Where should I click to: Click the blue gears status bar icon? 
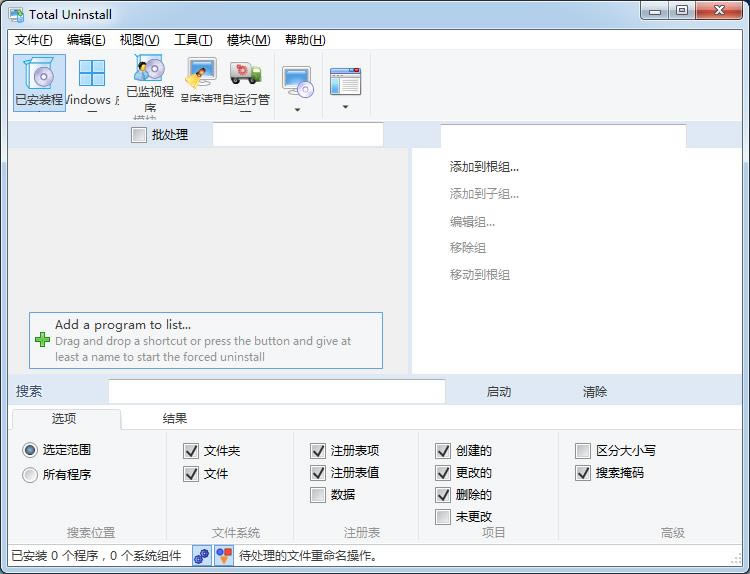201,555
